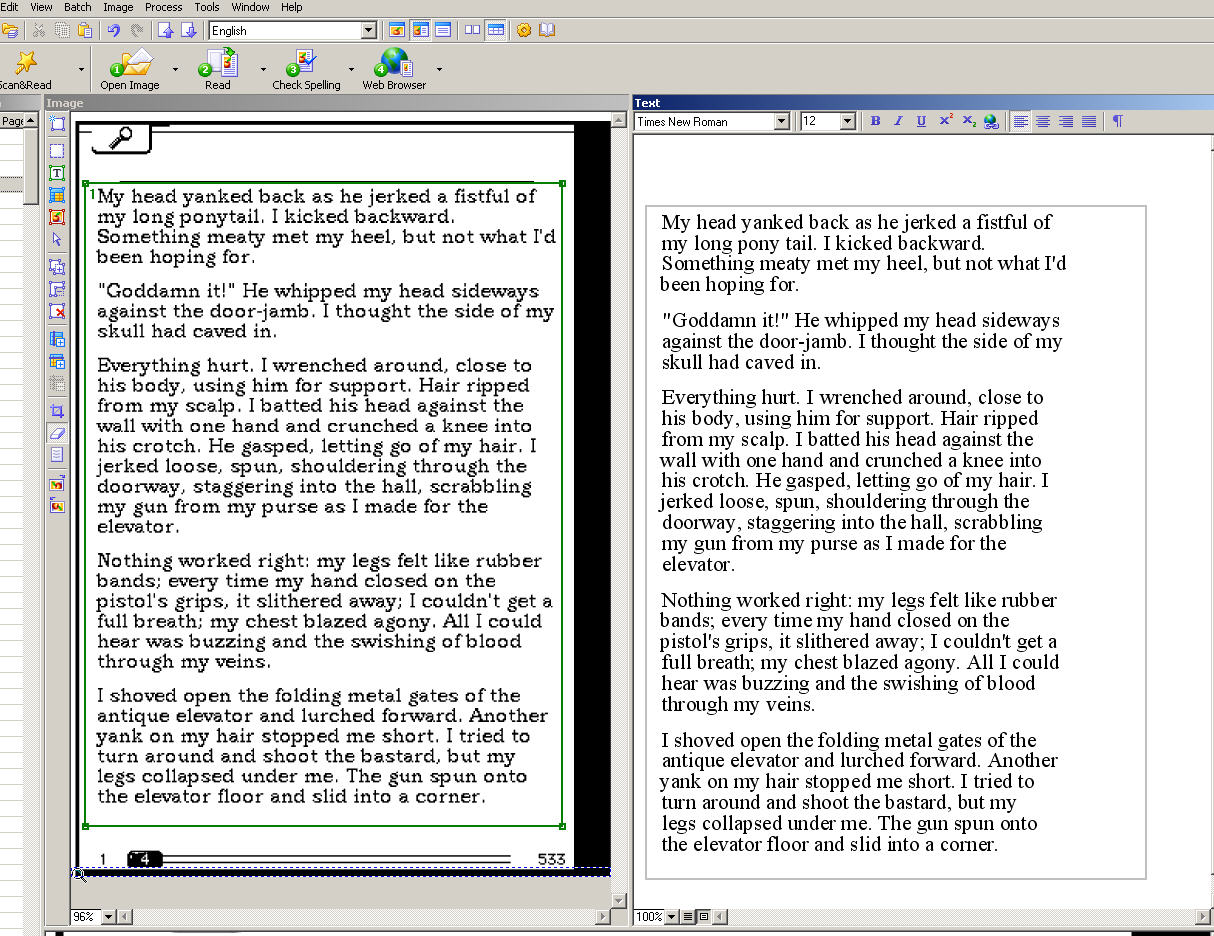
Task: Switch to details table view
Action: pos(495,30)
